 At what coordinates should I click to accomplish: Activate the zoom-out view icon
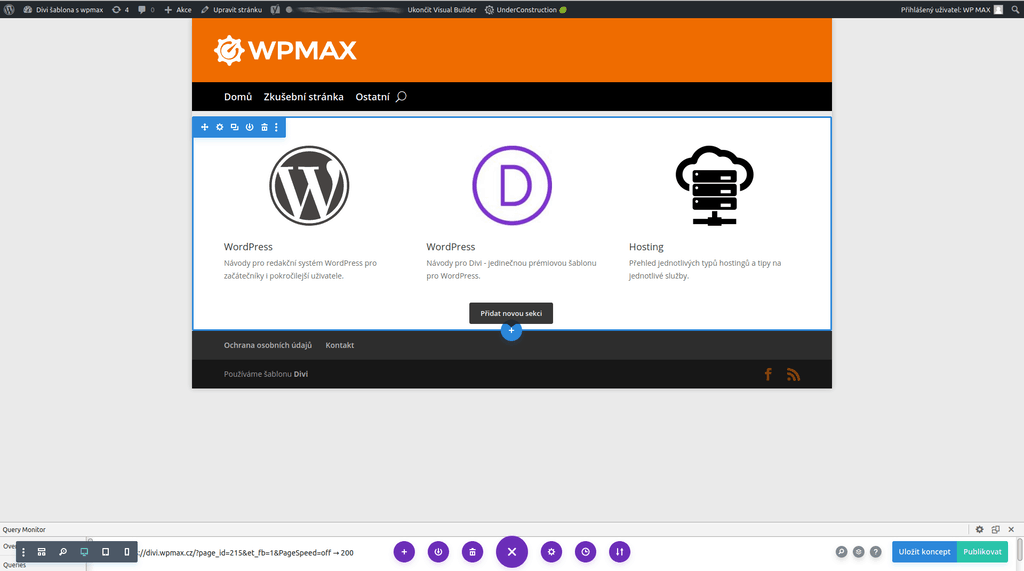click(63, 552)
